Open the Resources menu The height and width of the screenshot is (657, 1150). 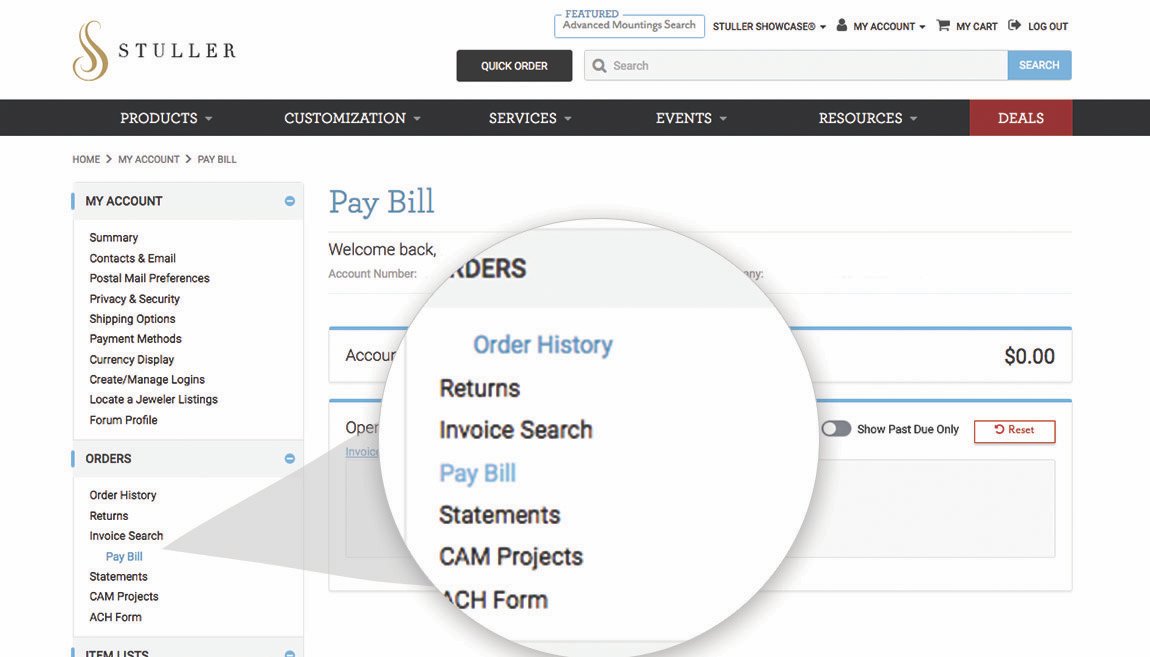[868, 118]
